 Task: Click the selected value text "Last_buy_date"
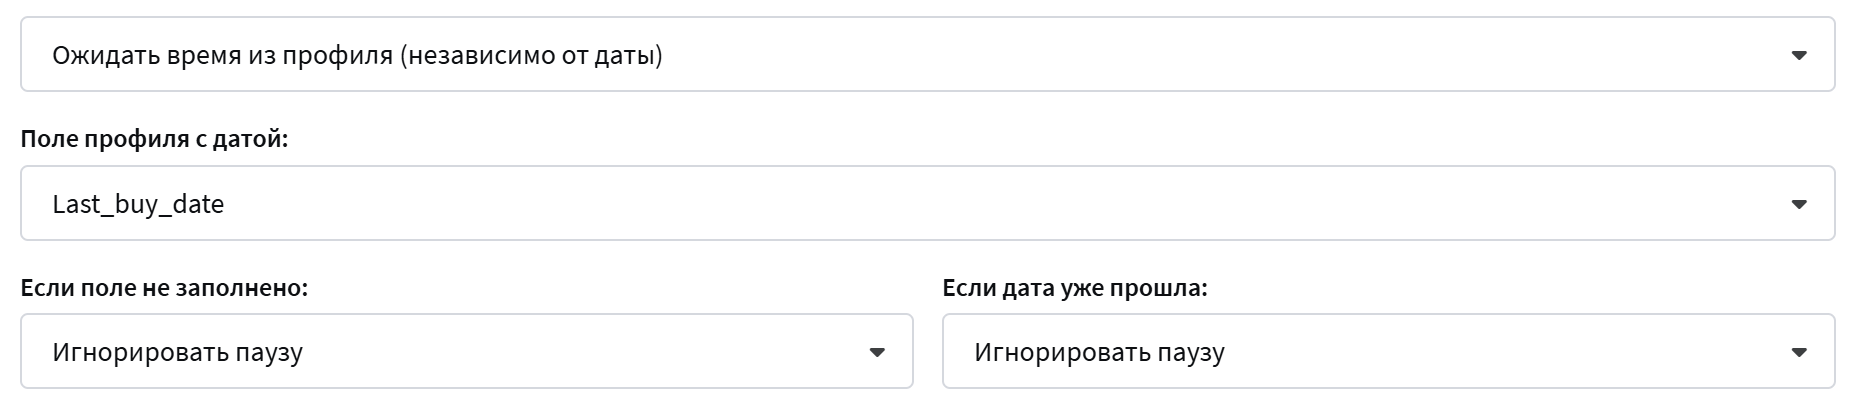click(x=138, y=204)
